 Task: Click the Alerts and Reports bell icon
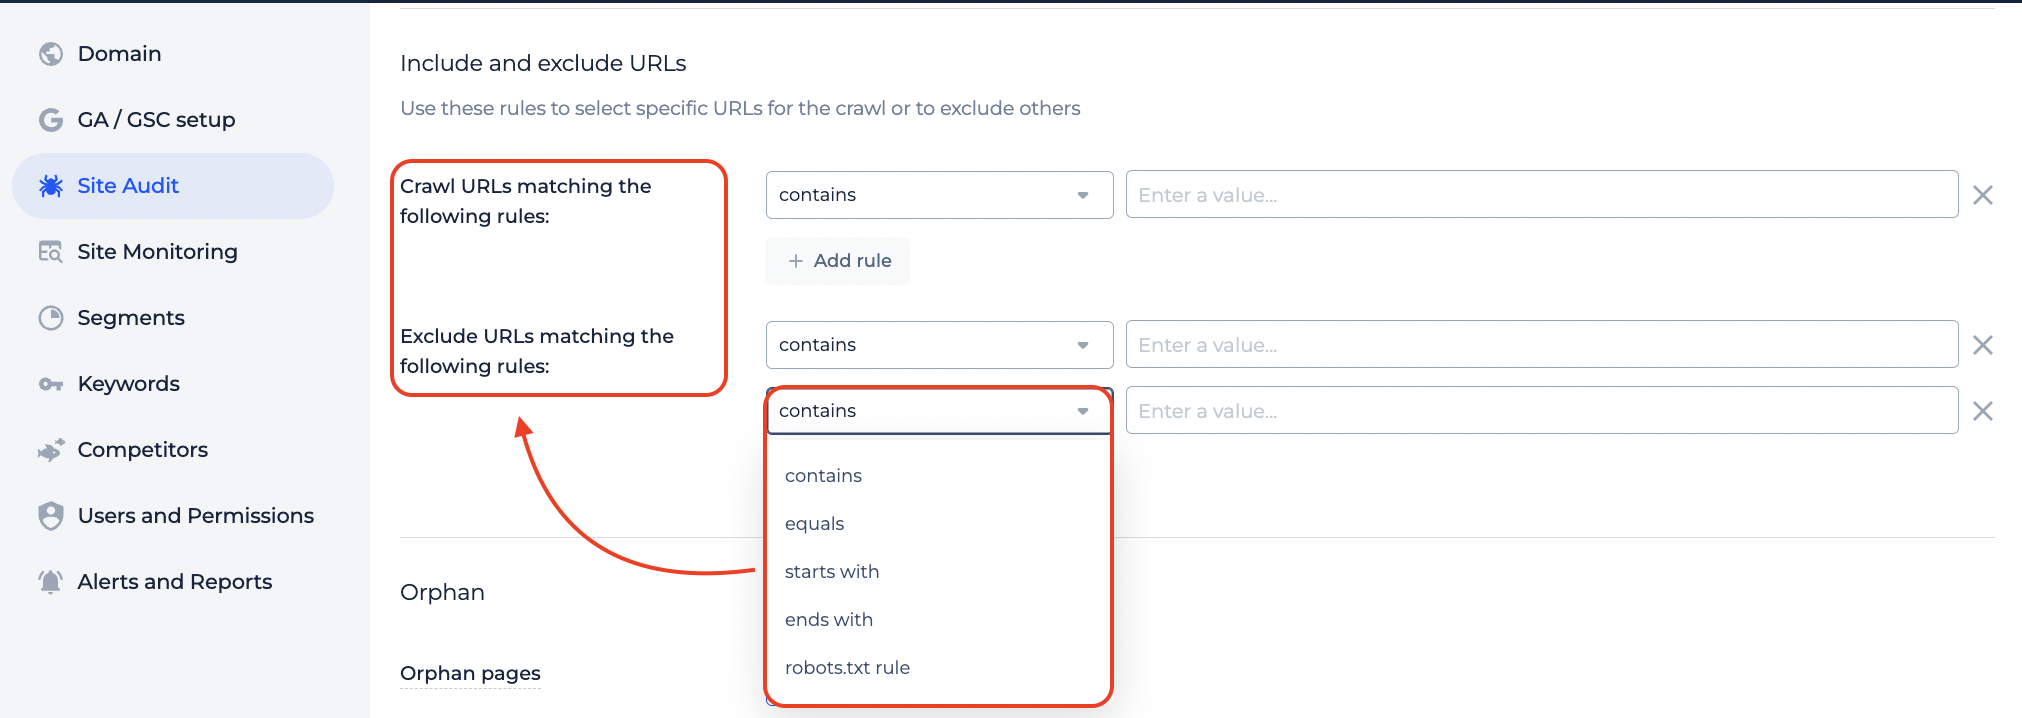tap(51, 582)
